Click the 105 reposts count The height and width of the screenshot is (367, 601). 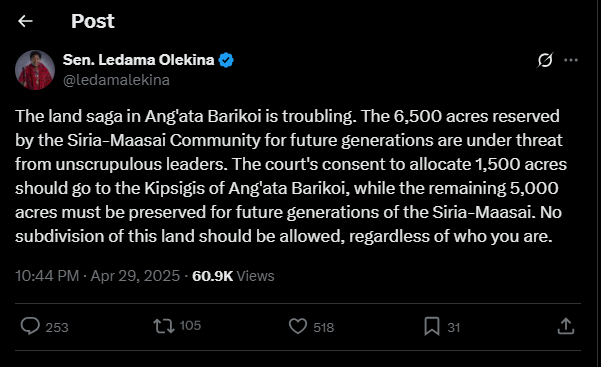pyautogui.click(x=190, y=326)
